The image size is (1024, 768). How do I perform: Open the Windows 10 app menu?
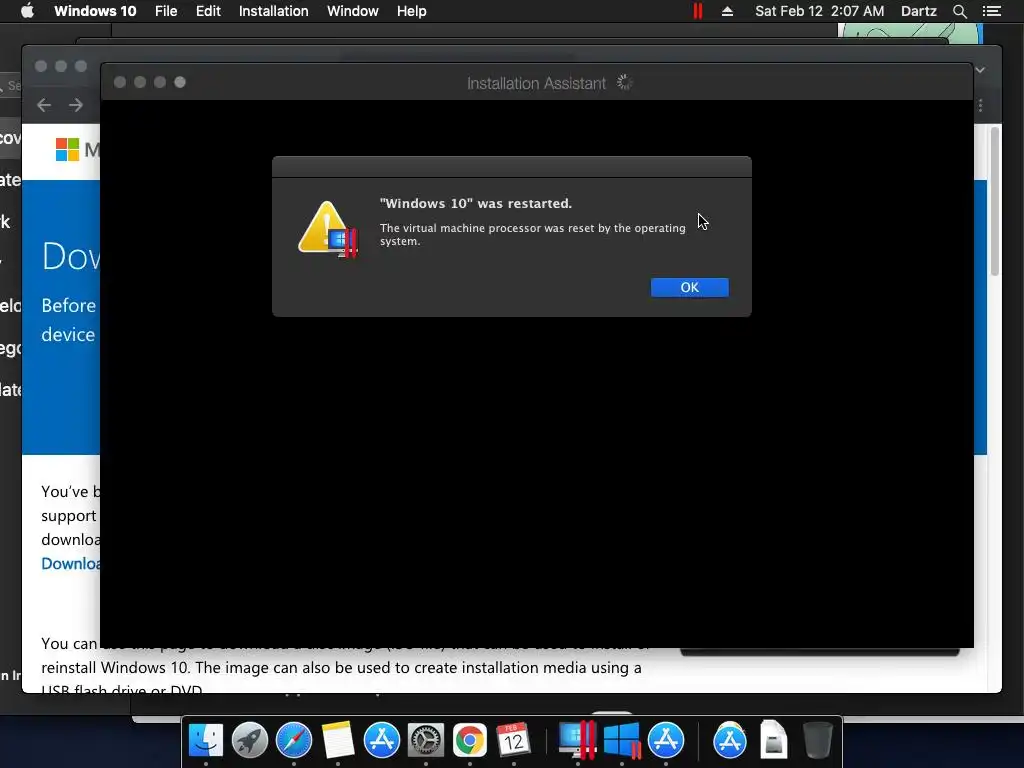pyautogui.click(x=95, y=11)
